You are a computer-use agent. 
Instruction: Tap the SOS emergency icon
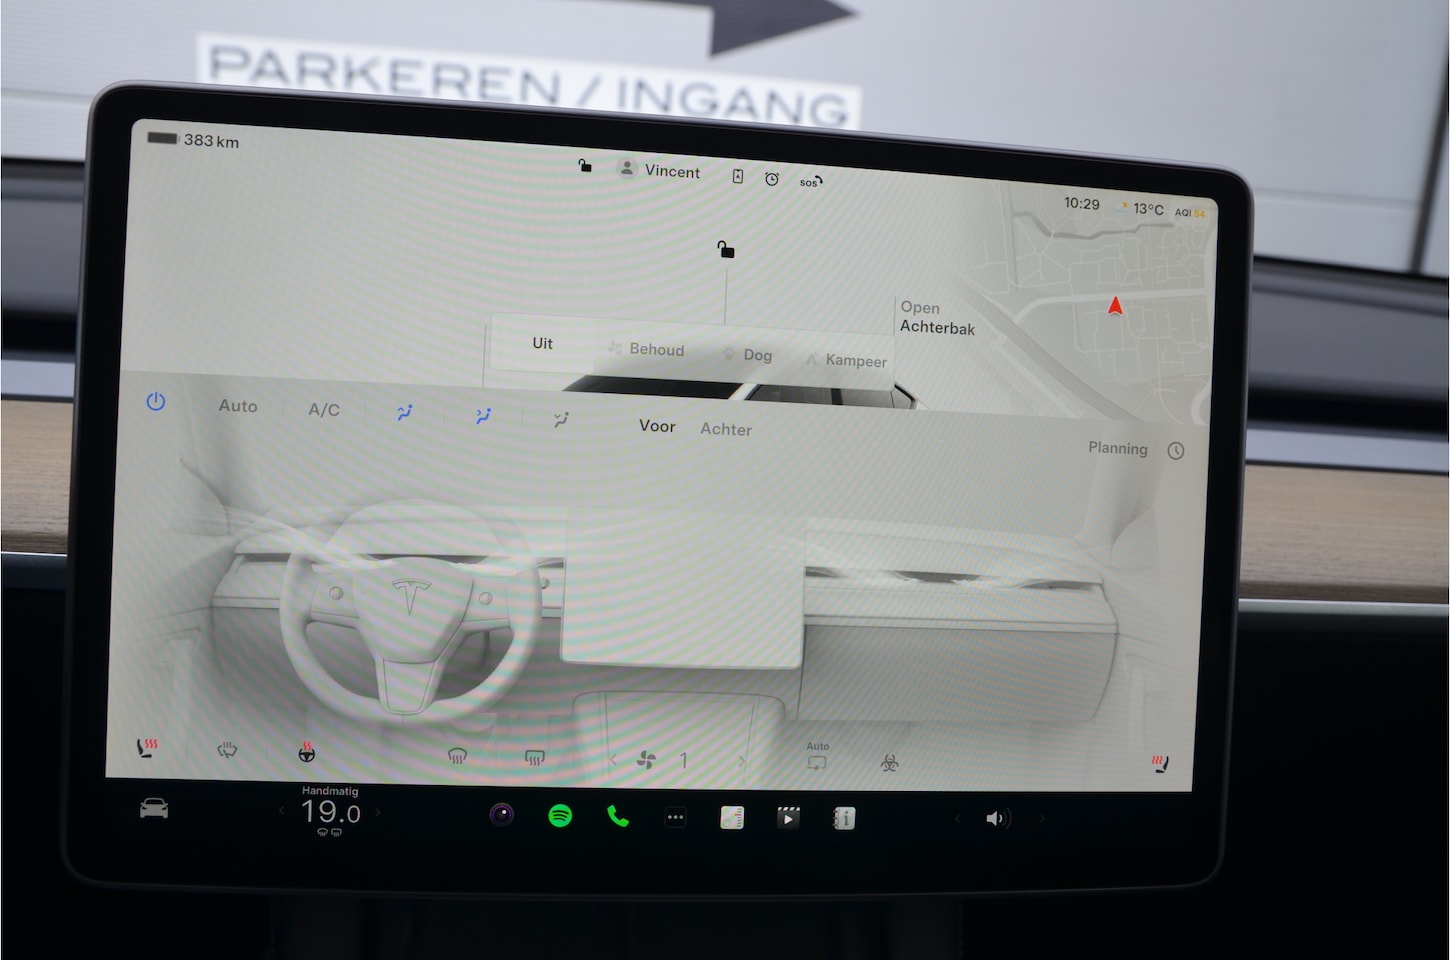pyautogui.click(x=810, y=182)
